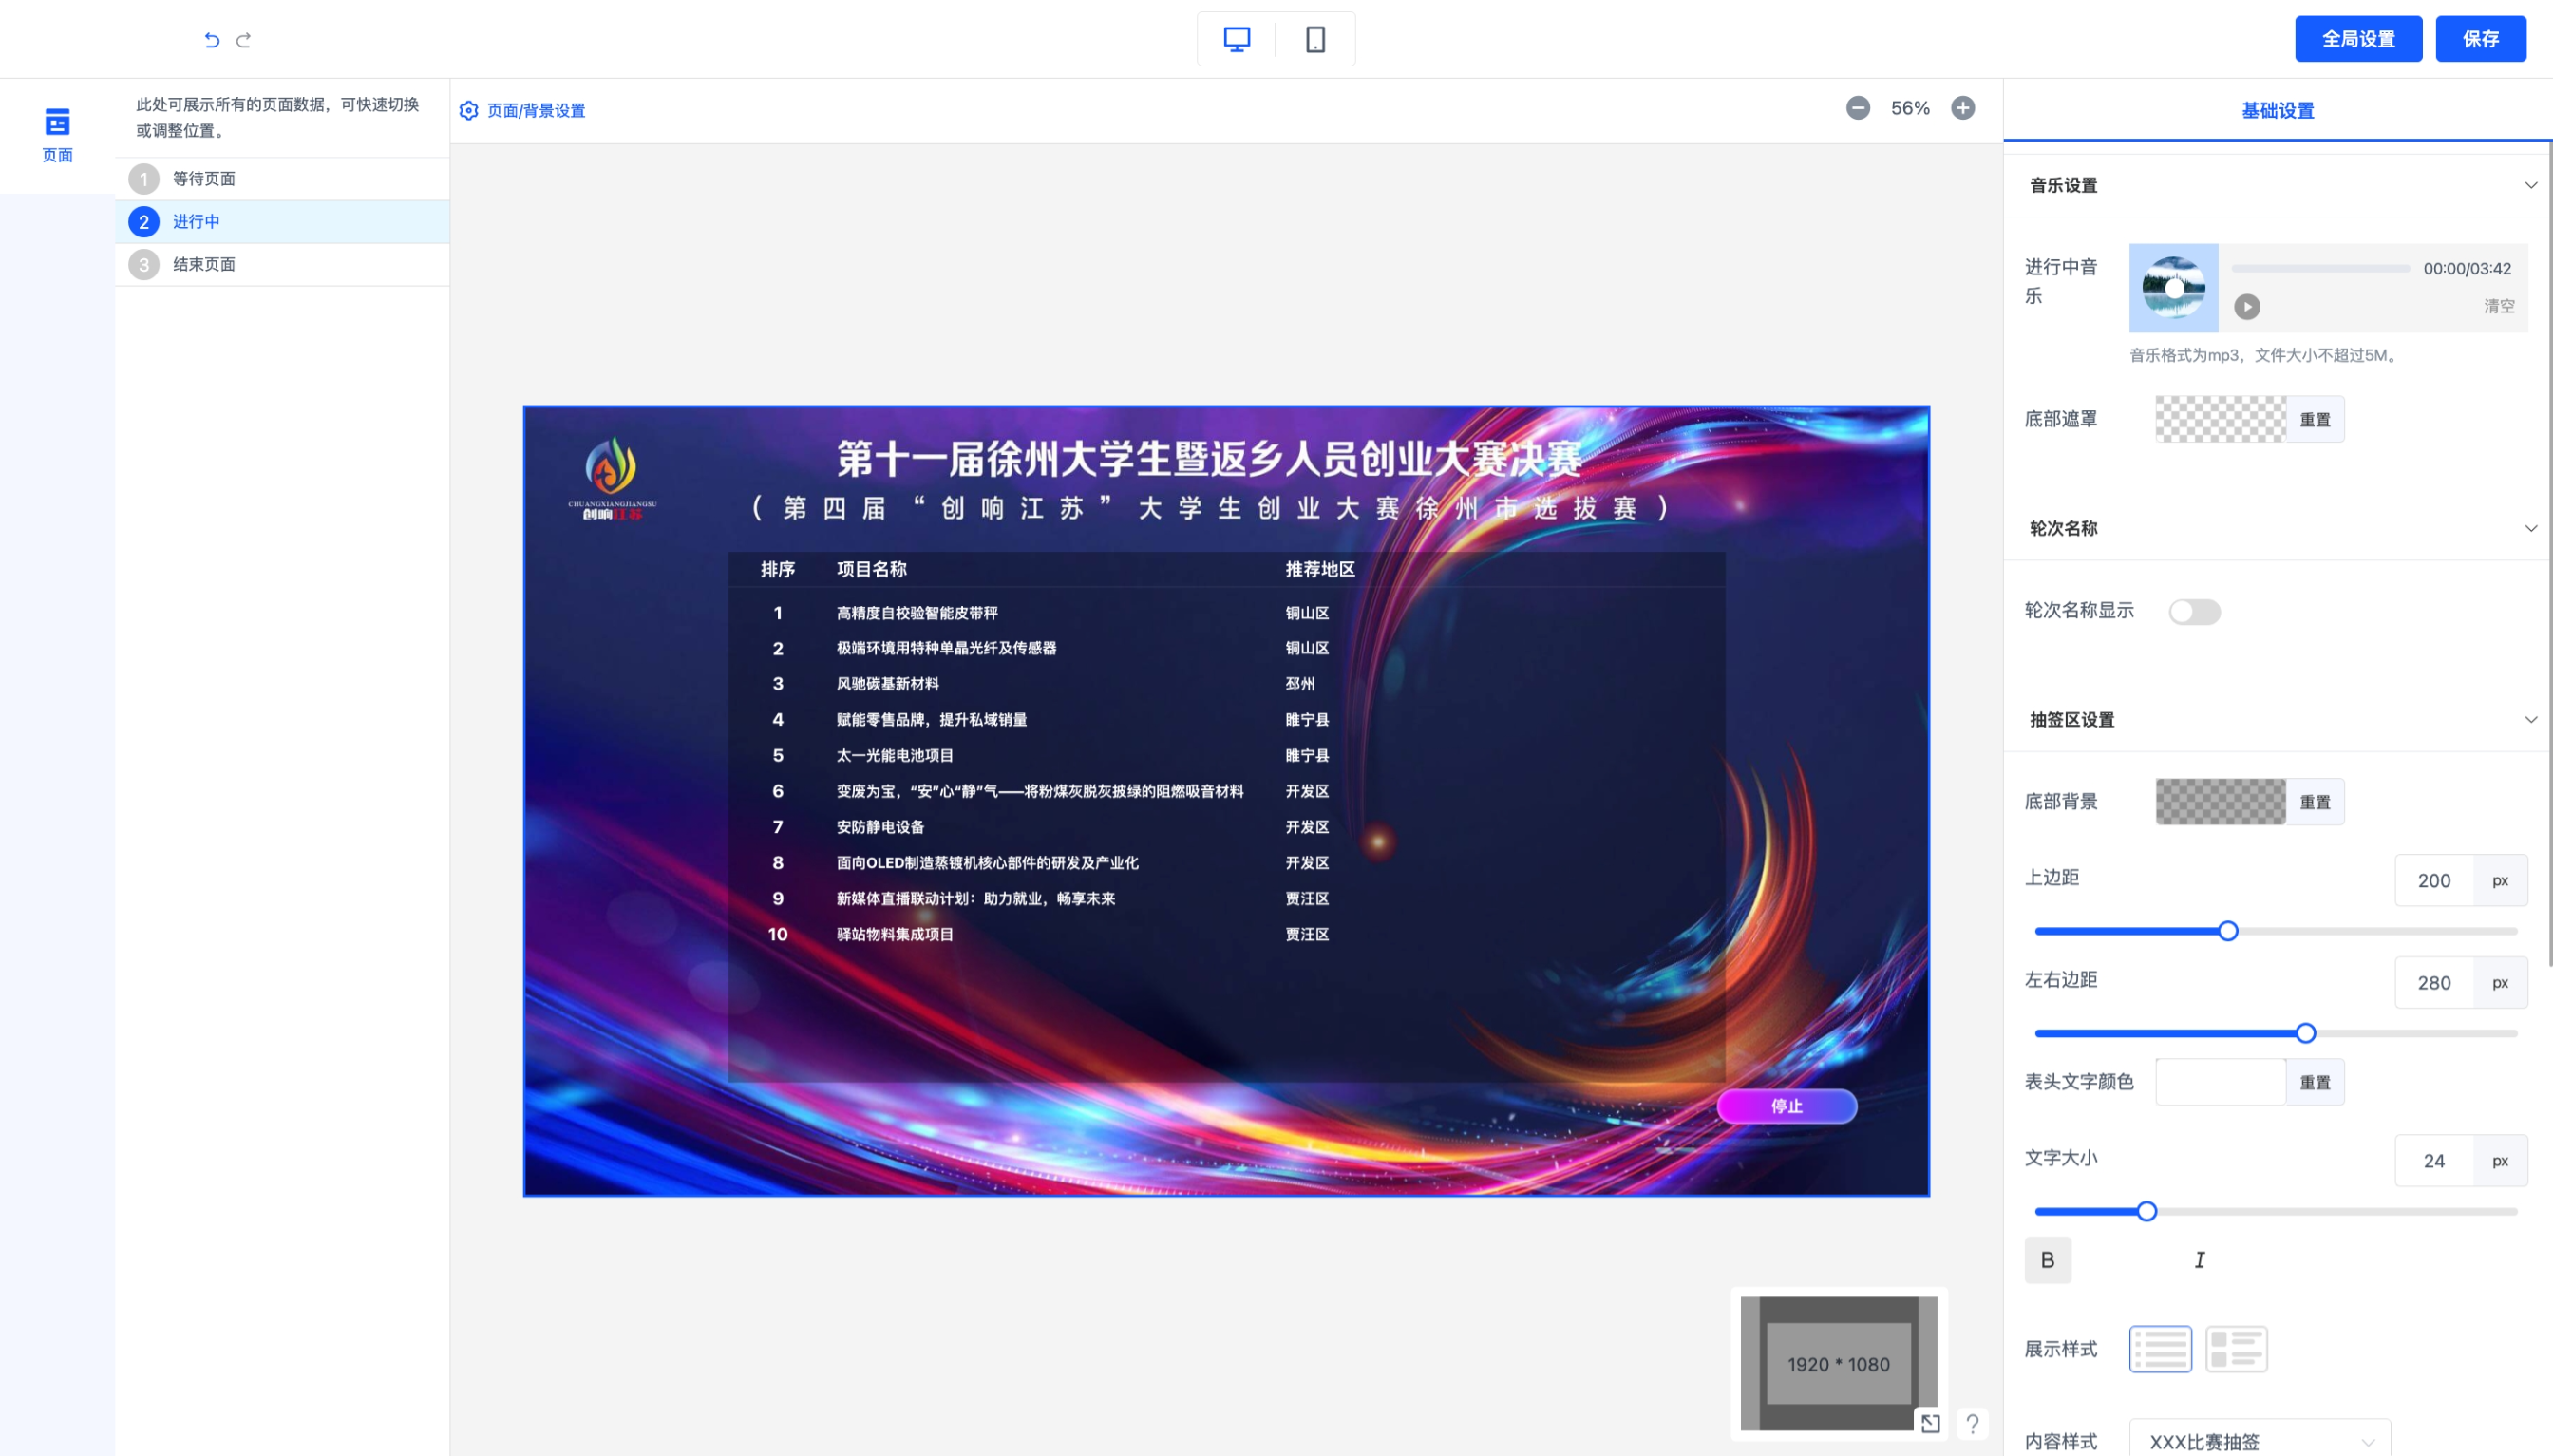The height and width of the screenshot is (1456, 2553).
Task: Click the 排序 column header
Action: (x=777, y=569)
